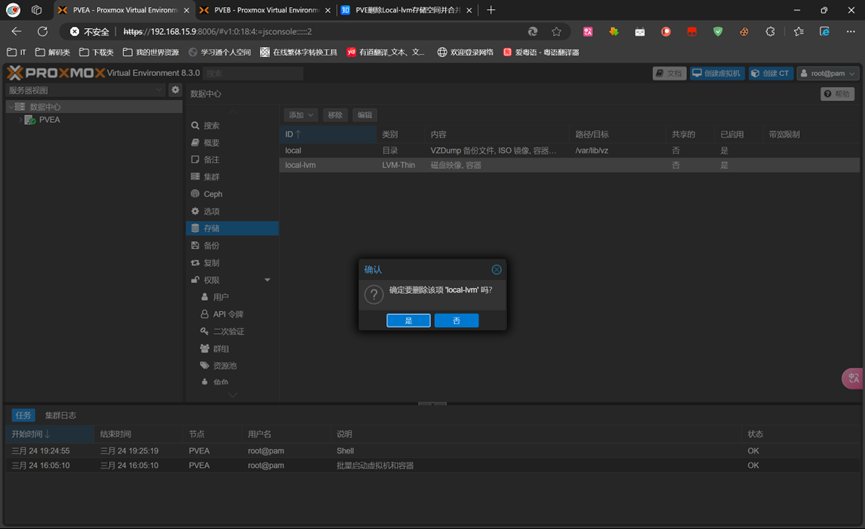Open the Ceph menu entry
Image resolution: width=865 pixels, height=529 pixels.
click(x=232, y=194)
